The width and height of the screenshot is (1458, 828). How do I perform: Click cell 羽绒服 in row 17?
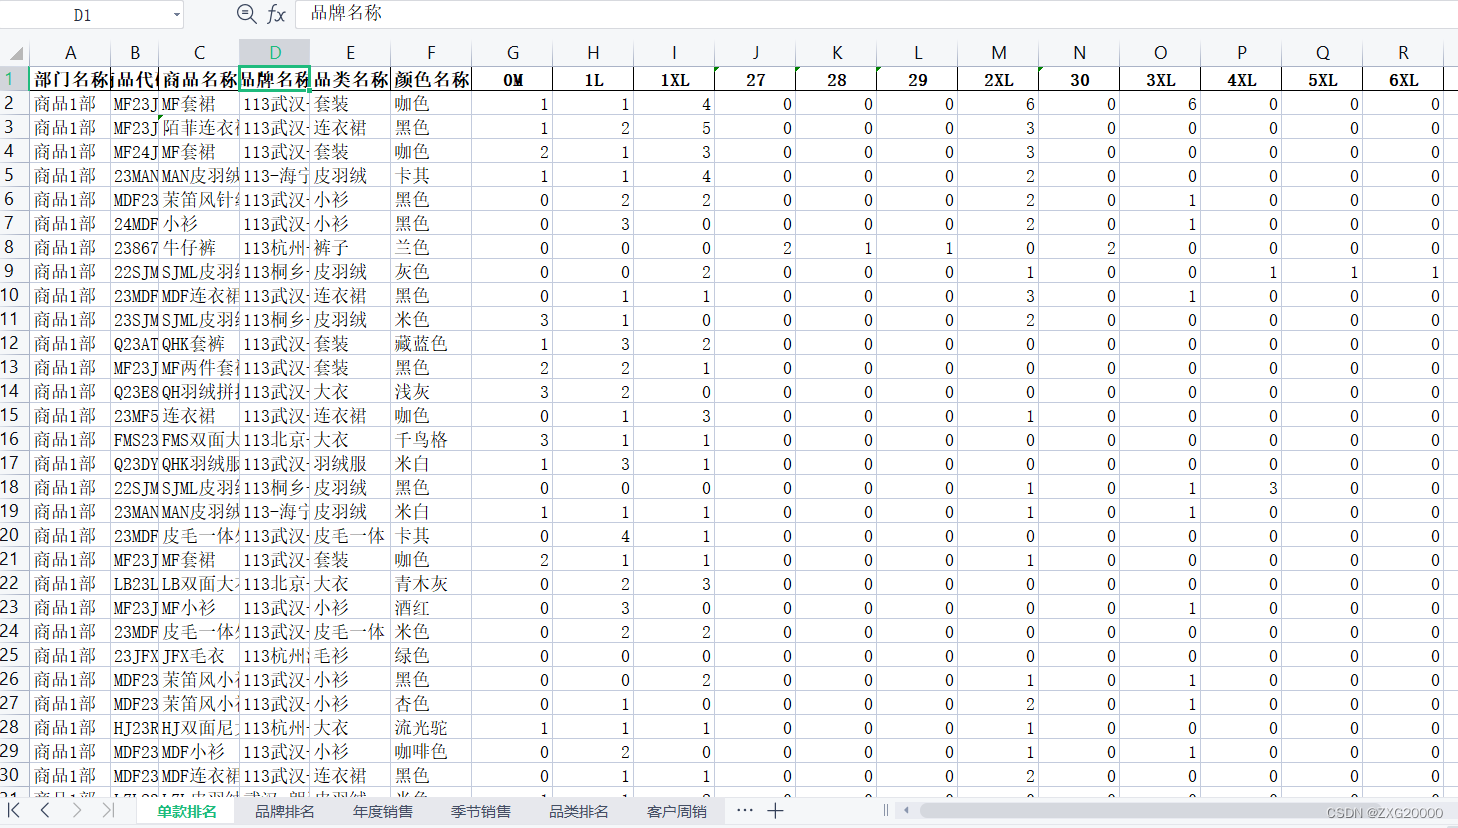click(x=350, y=463)
